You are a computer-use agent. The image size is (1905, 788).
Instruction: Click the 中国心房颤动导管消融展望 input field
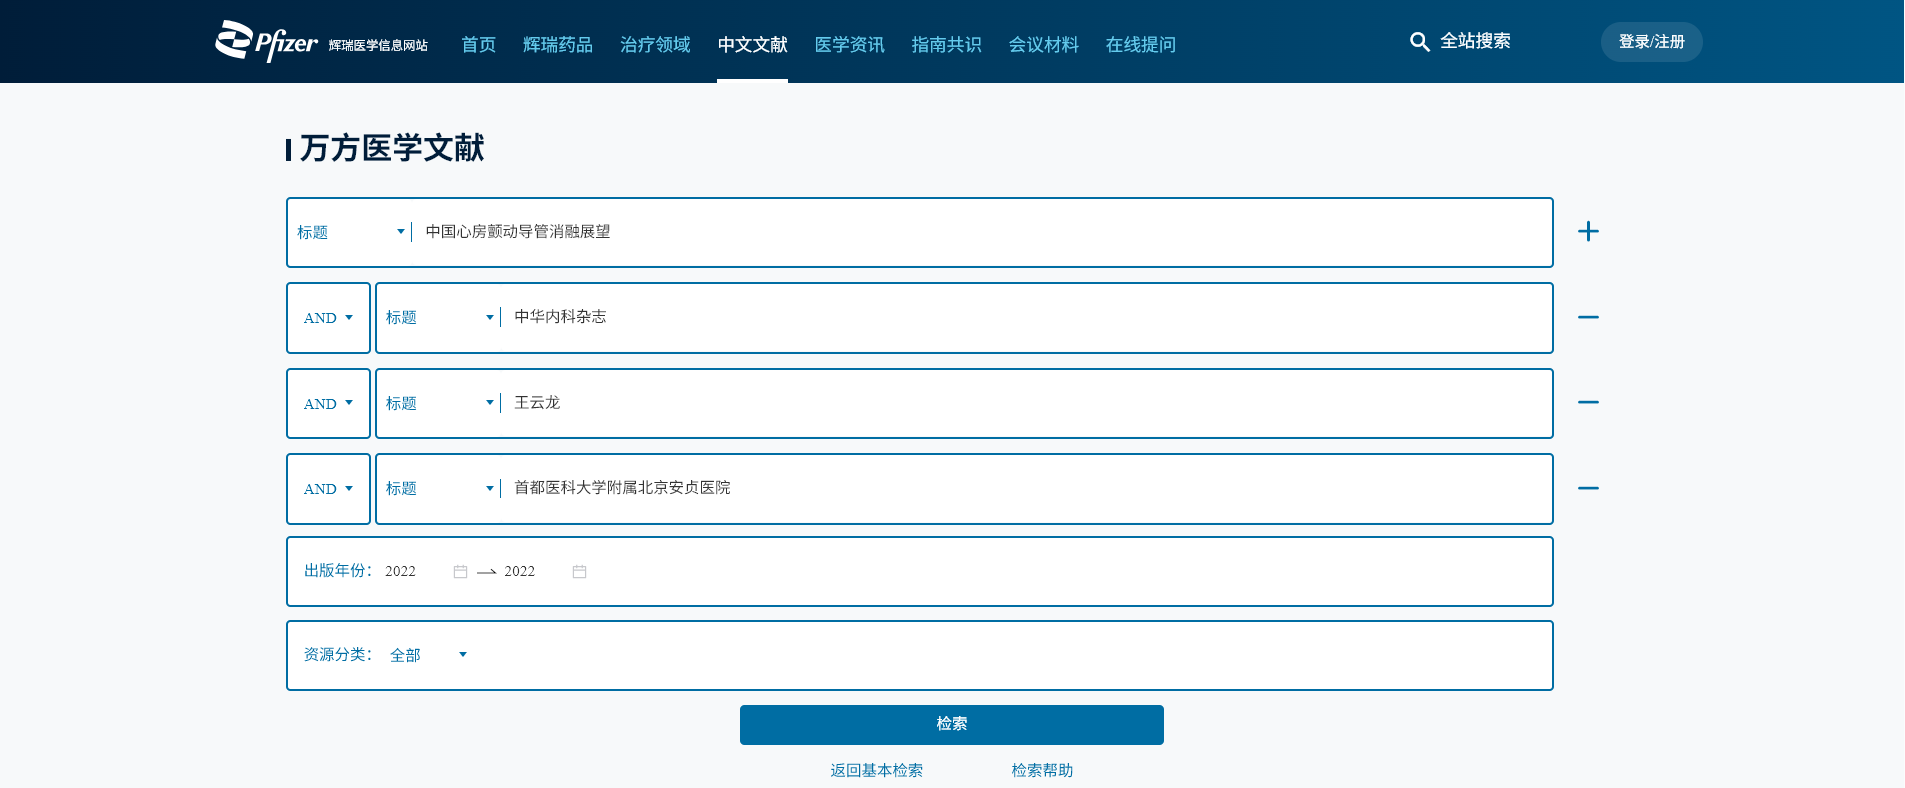(980, 232)
